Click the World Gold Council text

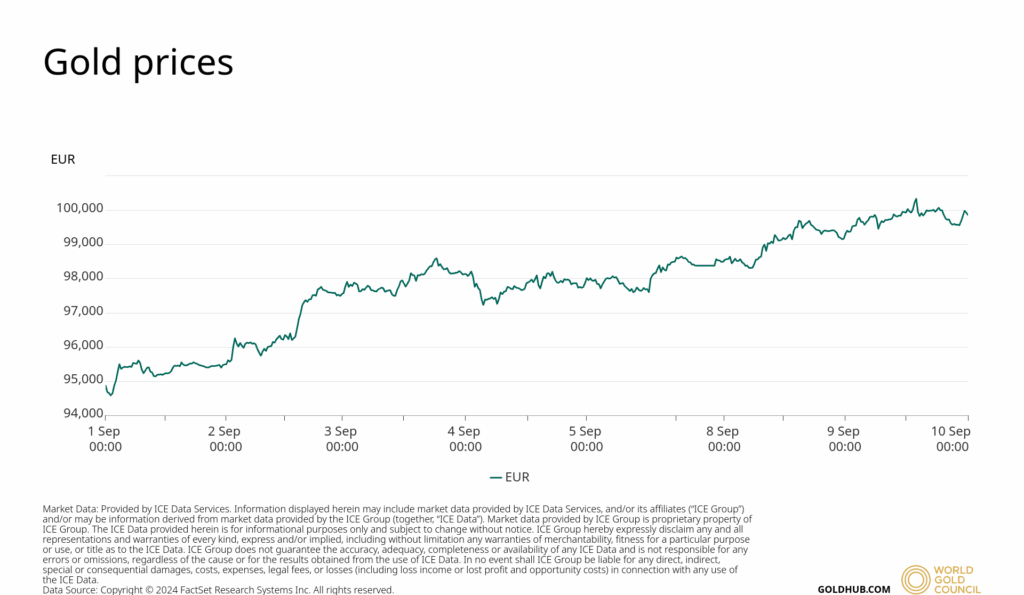[x=959, y=580]
